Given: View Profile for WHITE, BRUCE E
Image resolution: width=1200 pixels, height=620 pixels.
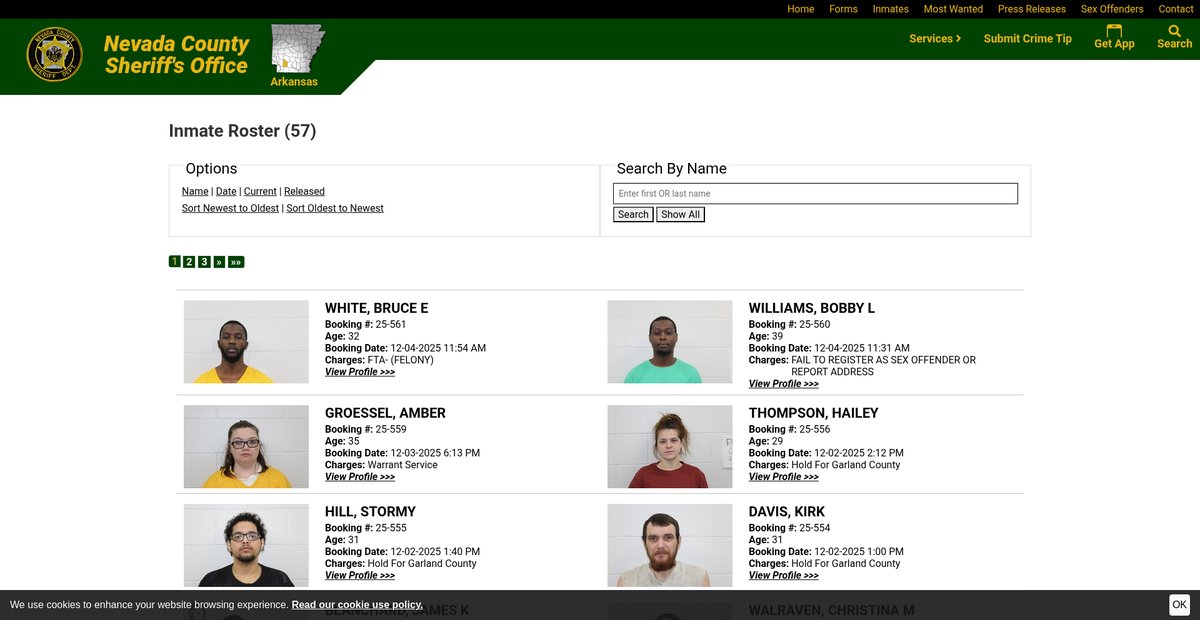Looking at the screenshot, I should click(360, 372).
